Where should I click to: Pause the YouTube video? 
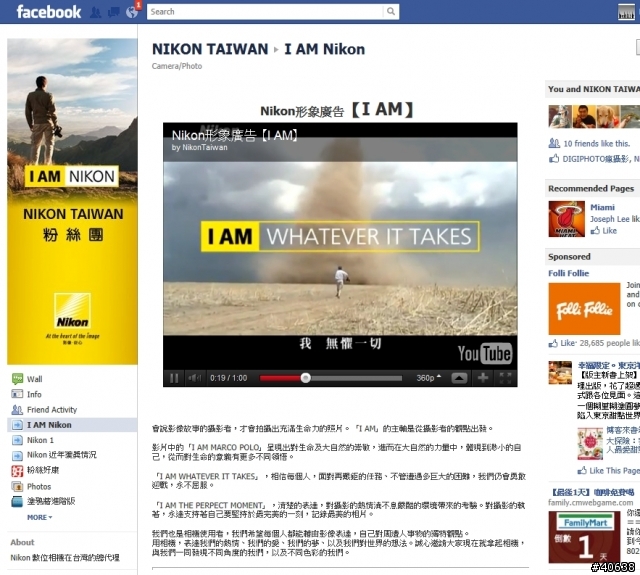(x=174, y=378)
